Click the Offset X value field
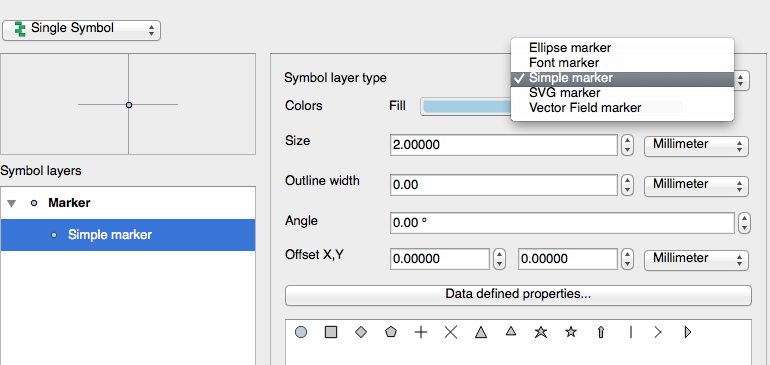Image resolution: width=770 pixels, height=365 pixels. pos(440,259)
